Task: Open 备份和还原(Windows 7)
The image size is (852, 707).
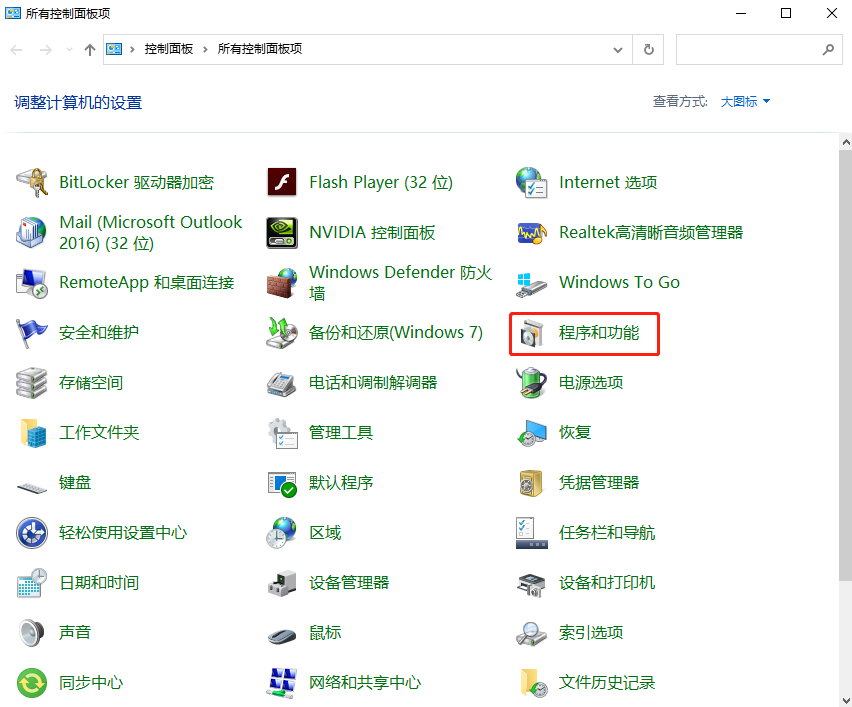Action: pos(394,332)
